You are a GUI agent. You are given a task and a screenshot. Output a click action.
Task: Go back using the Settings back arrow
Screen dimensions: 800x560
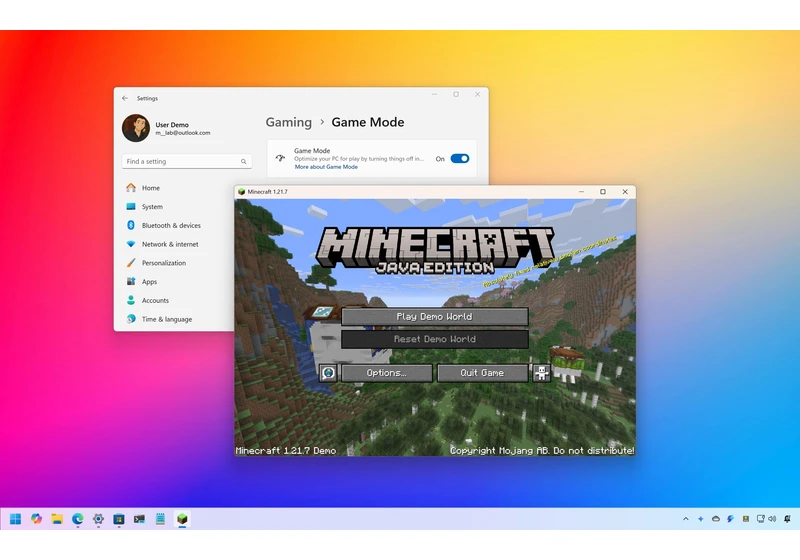(125, 98)
